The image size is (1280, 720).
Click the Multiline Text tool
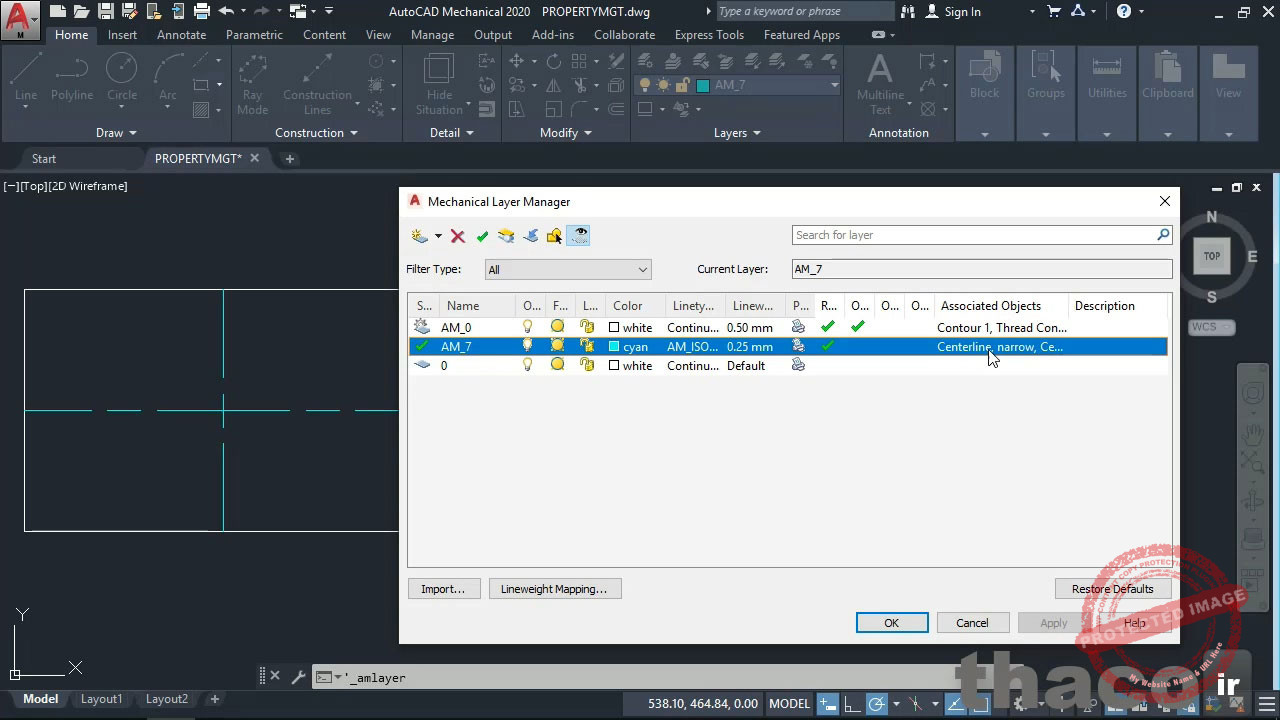point(880,82)
